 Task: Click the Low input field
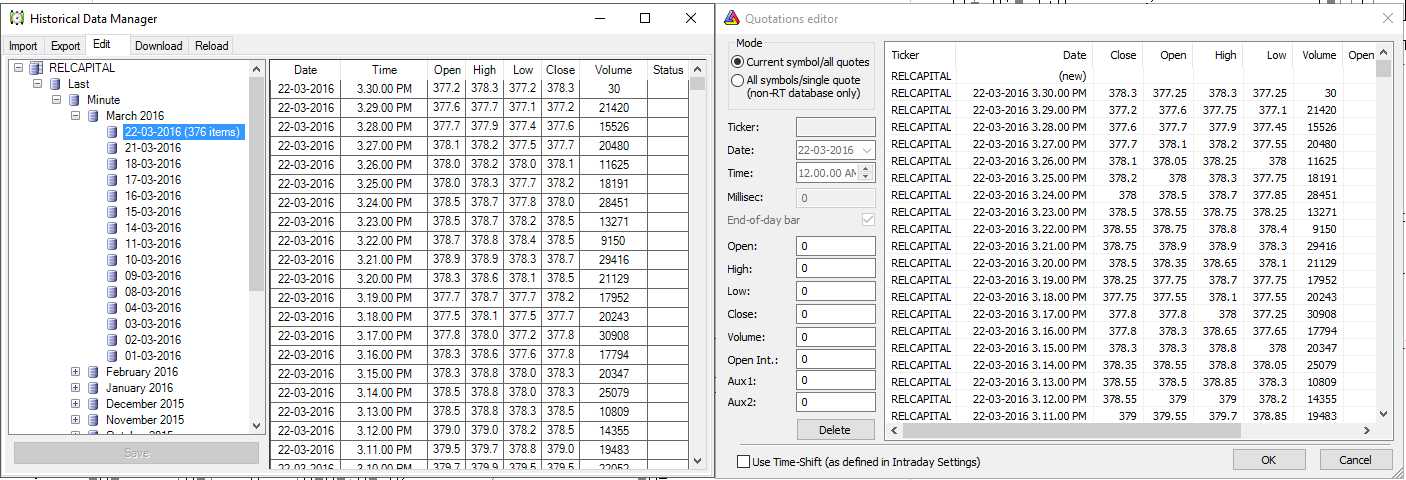click(x=835, y=291)
